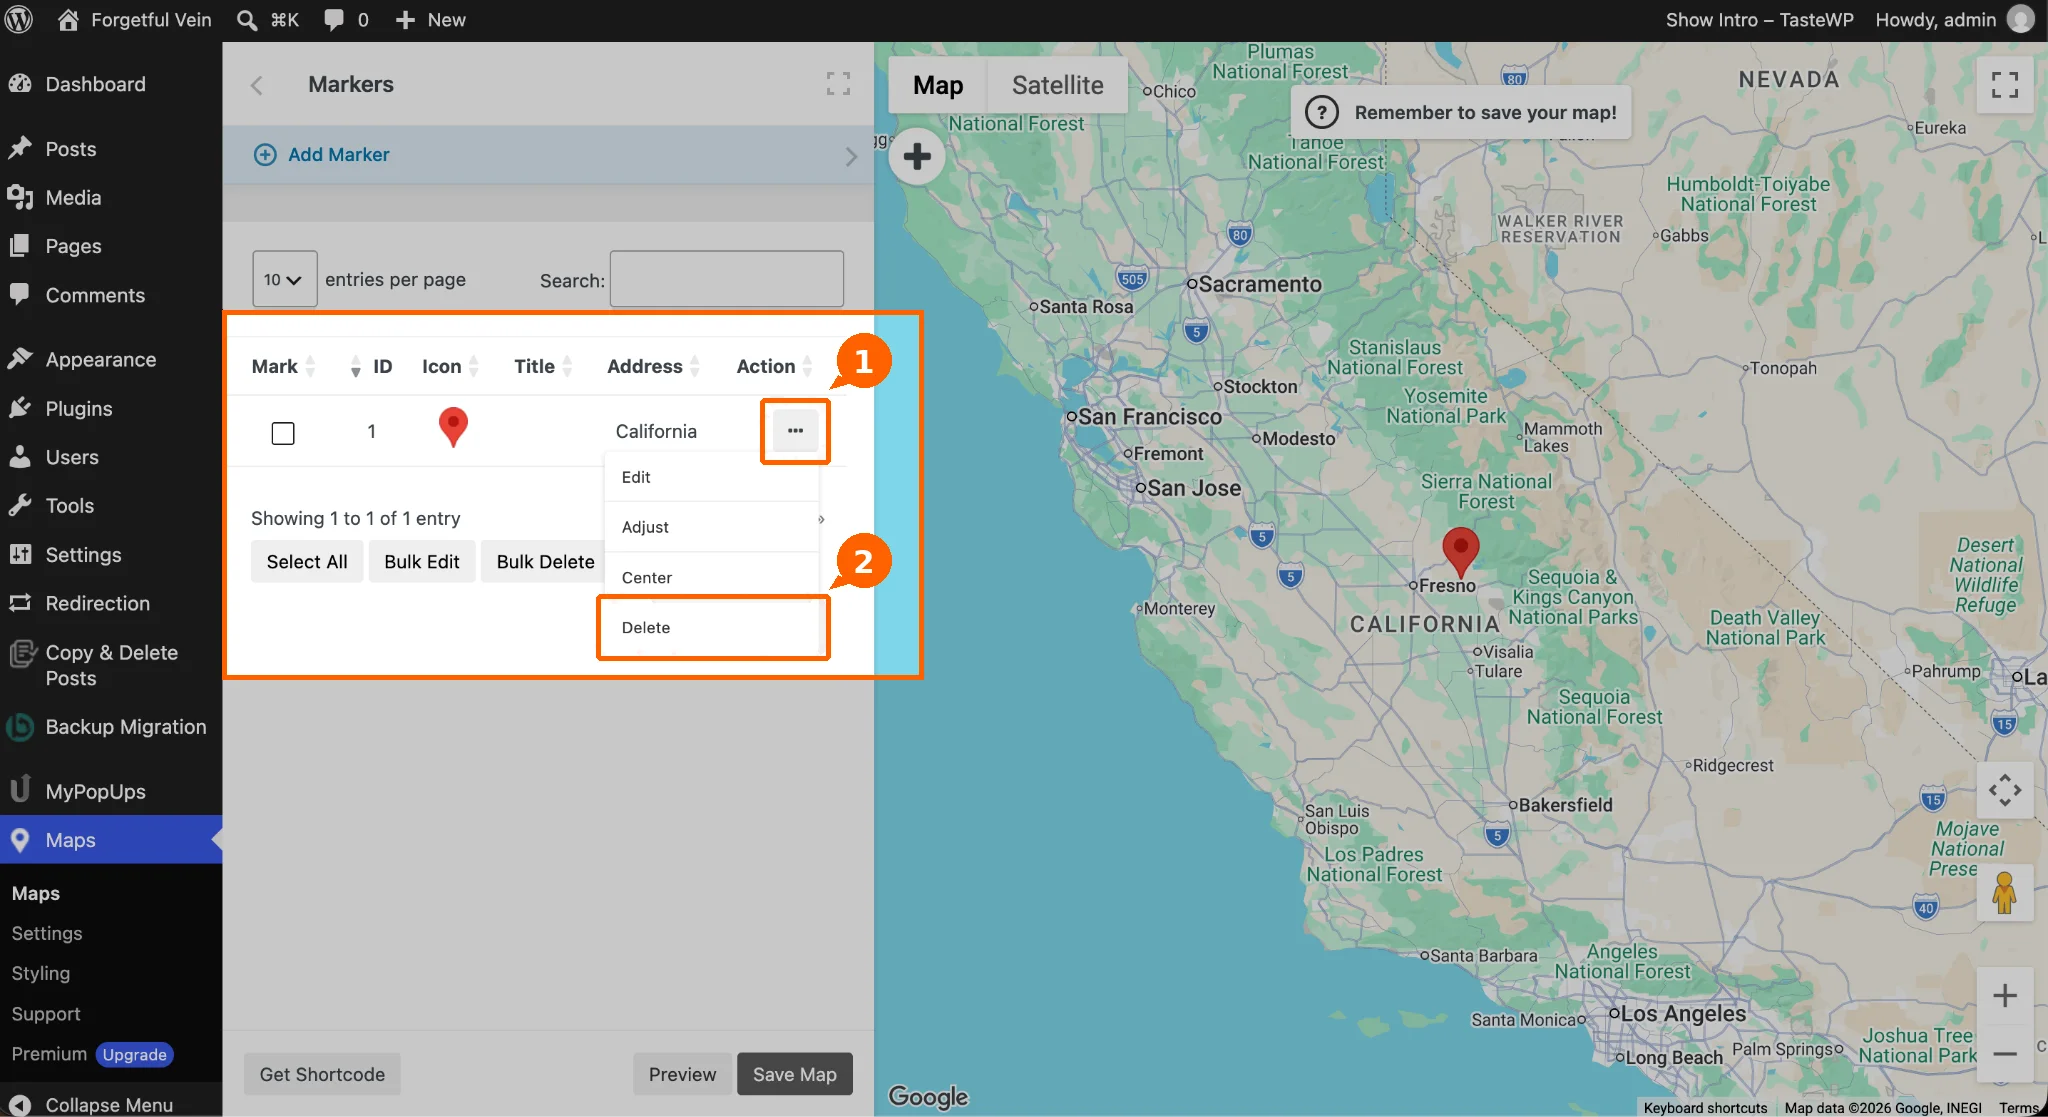
Task: Click the Save Map button
Action: click(x=794, y=1074)
